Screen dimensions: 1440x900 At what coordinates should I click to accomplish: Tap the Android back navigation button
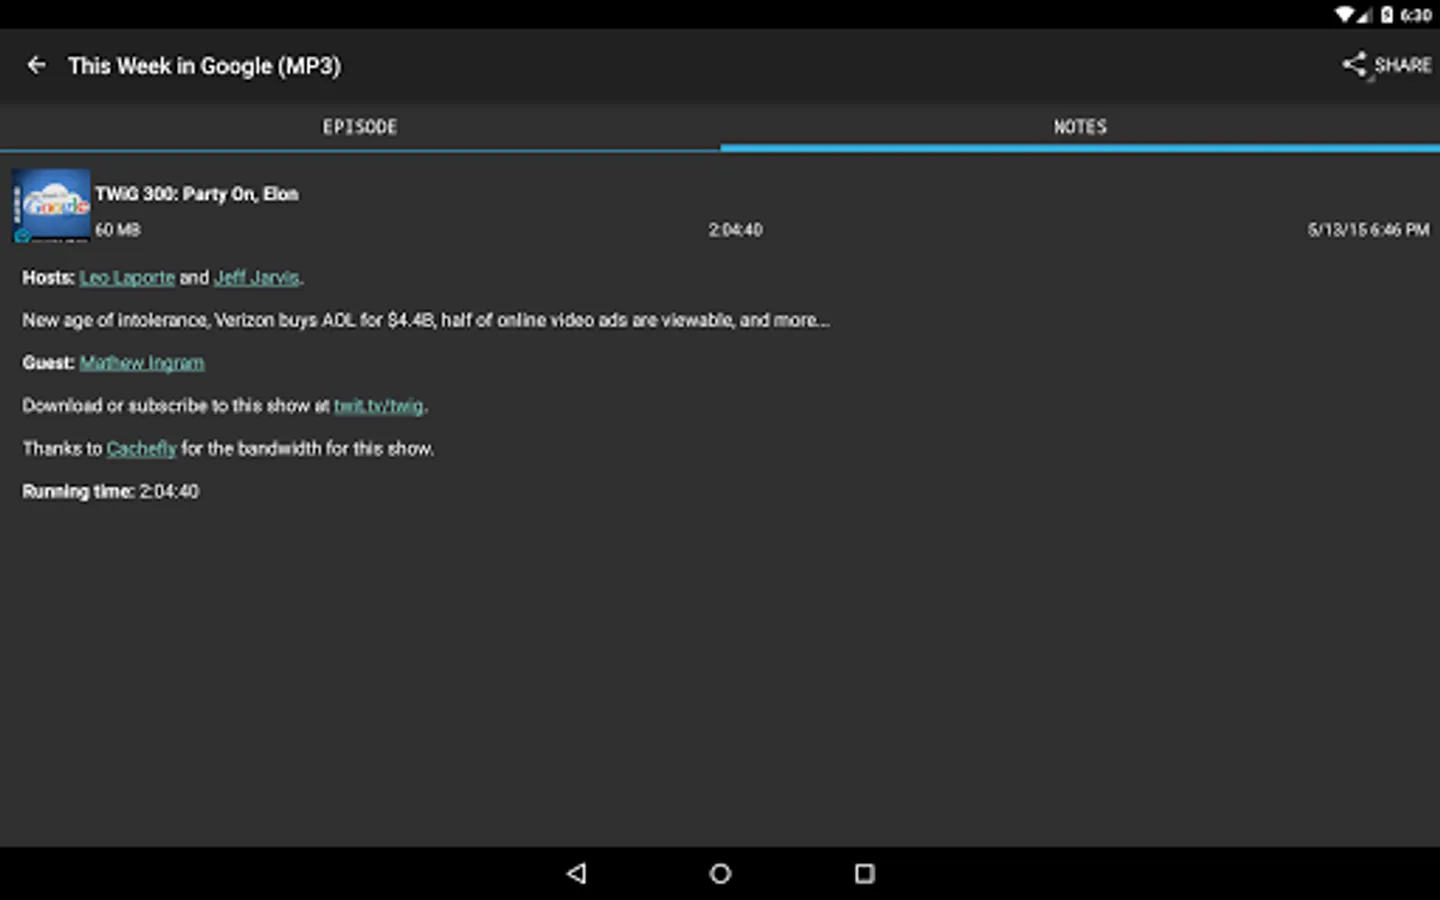tap(576, 873)
